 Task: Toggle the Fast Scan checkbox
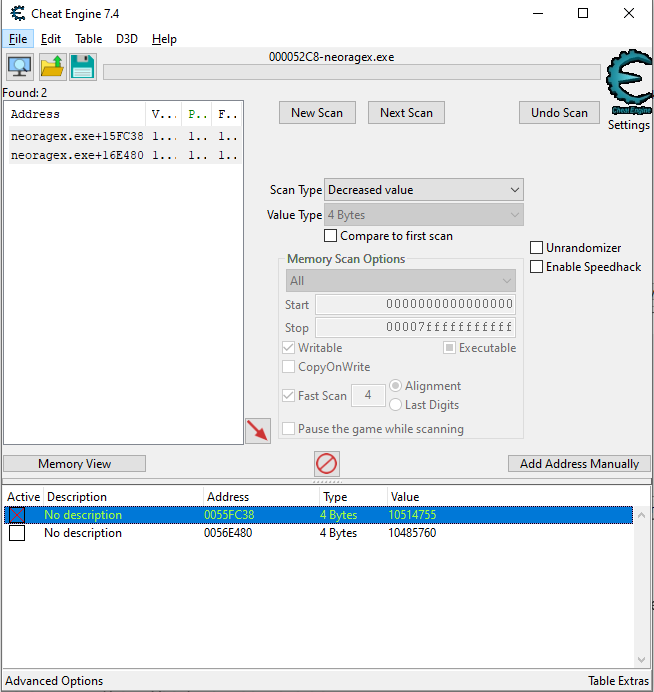[289, 395]
